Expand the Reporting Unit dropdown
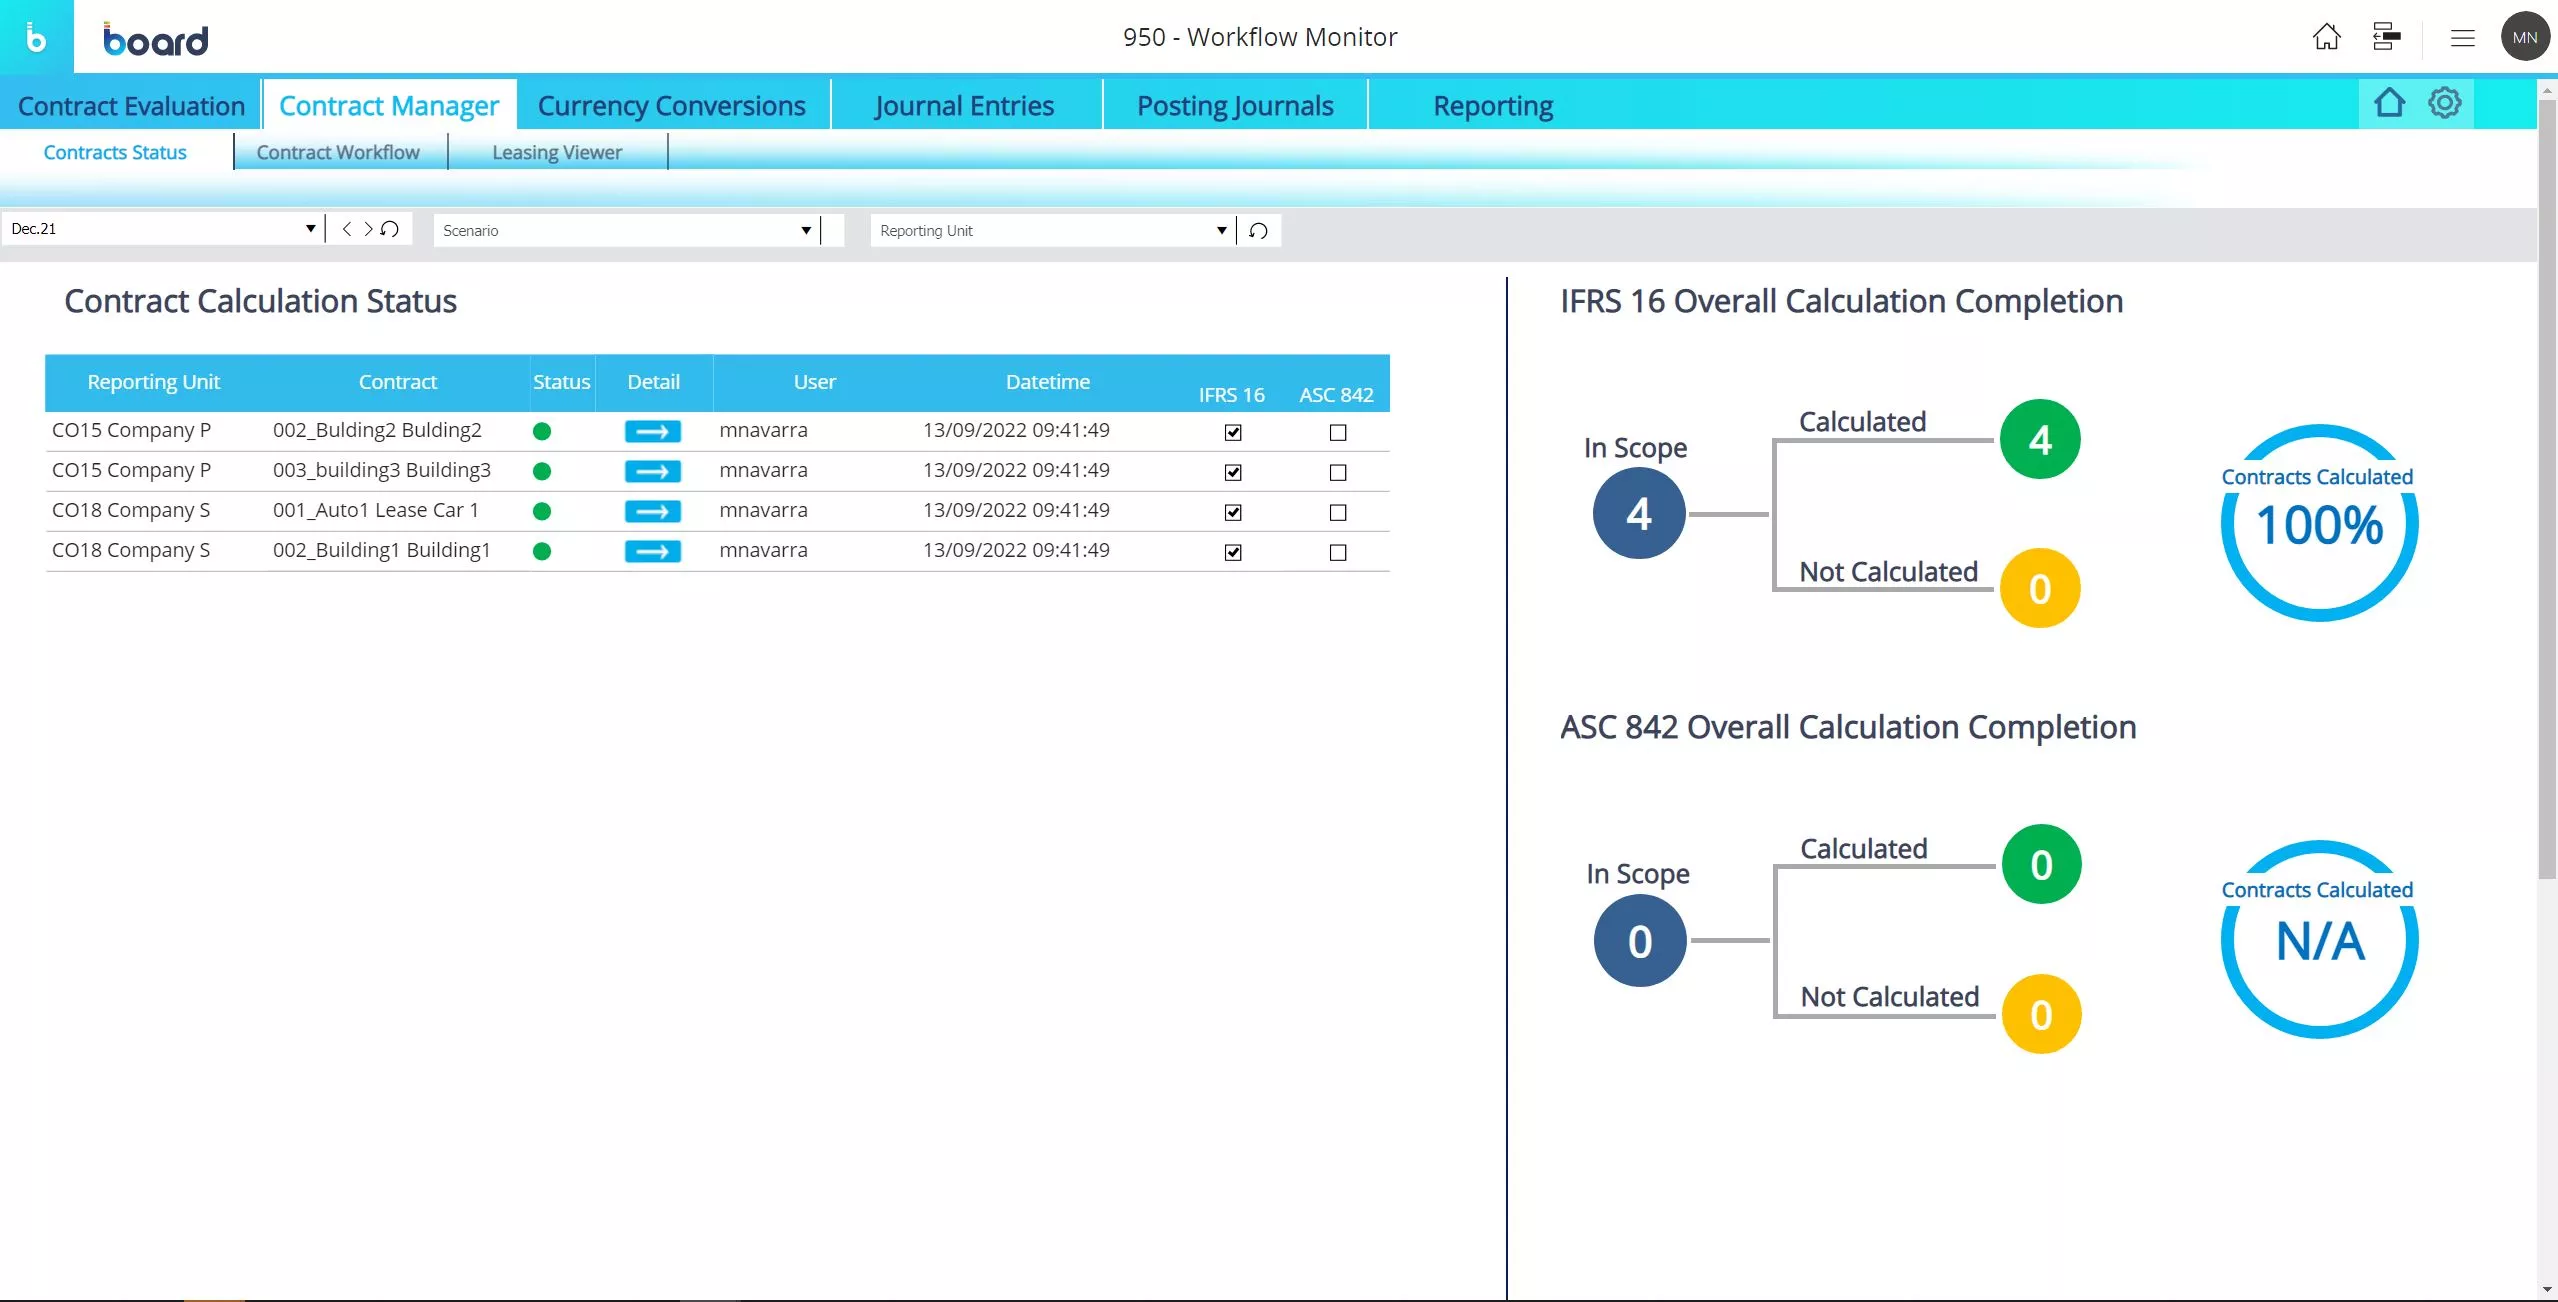 (1222, 229)
